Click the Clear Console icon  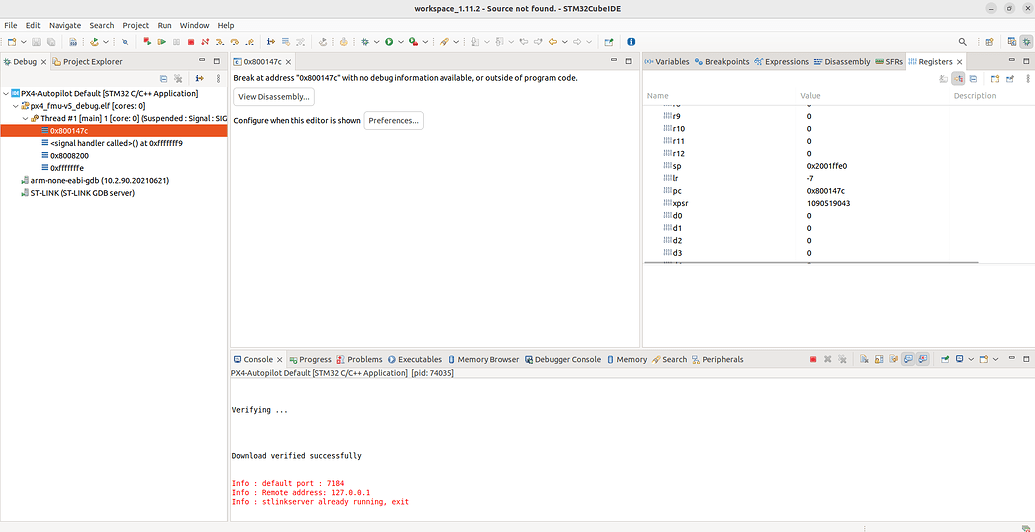[x=863, y=359]
